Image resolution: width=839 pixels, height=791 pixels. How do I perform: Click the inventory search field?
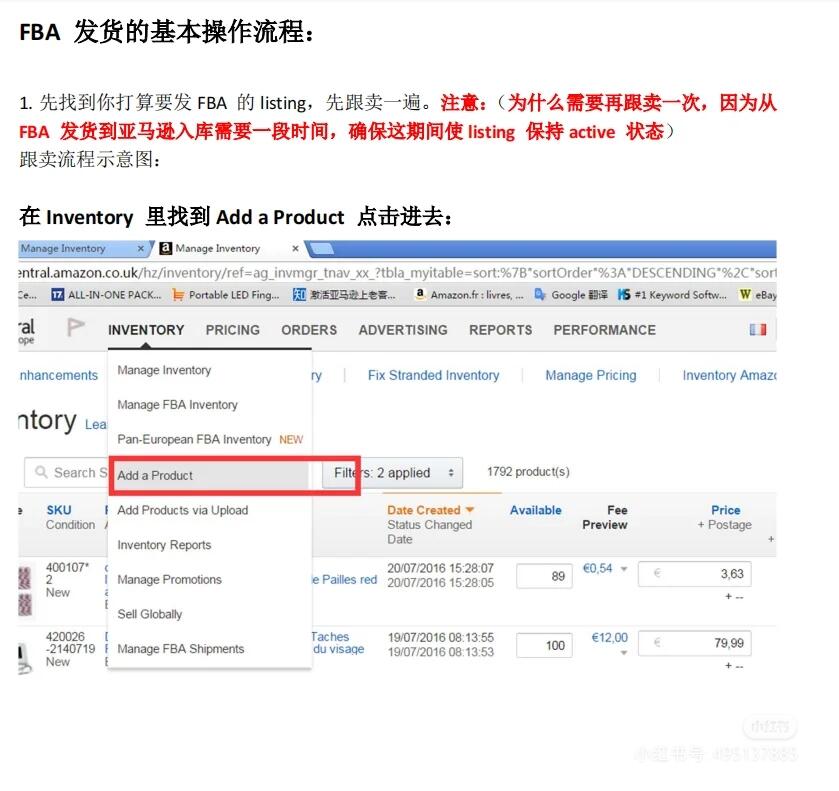click(66, 473)
